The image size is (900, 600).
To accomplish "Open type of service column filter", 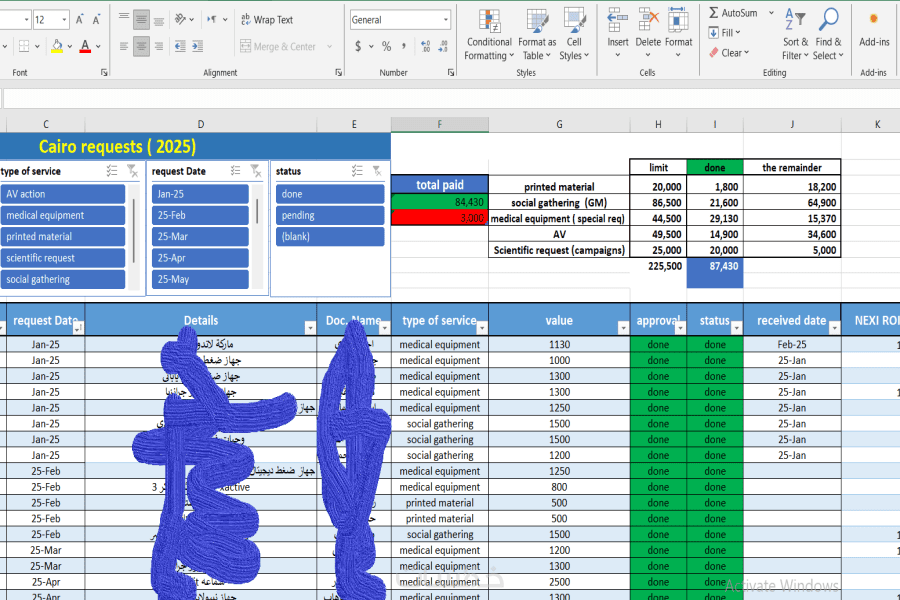I will point(482,328).
